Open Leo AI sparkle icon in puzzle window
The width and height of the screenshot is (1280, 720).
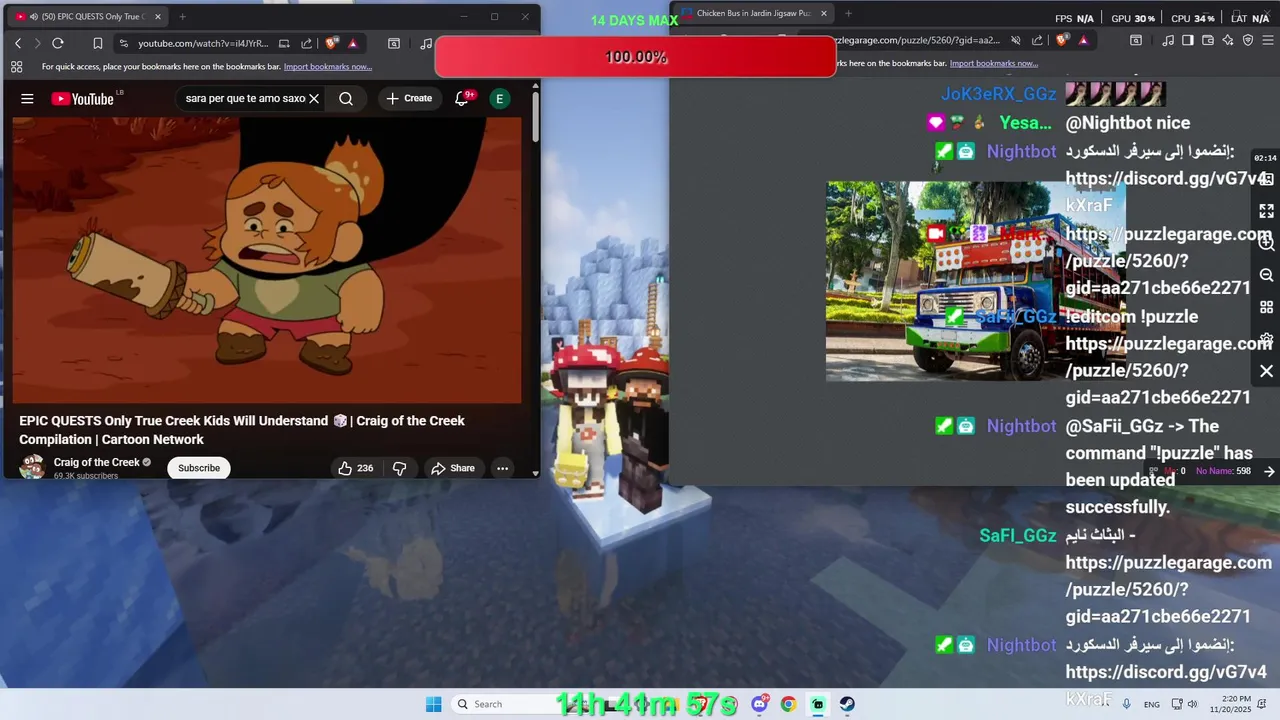tap(1228, 40)
